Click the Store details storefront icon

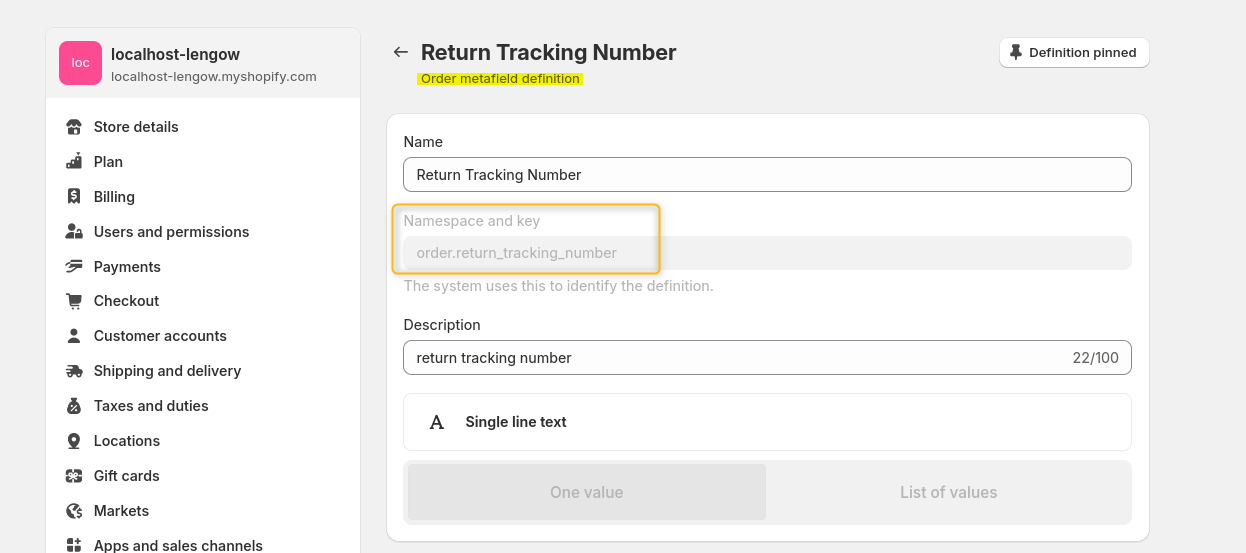coord(74,127)
